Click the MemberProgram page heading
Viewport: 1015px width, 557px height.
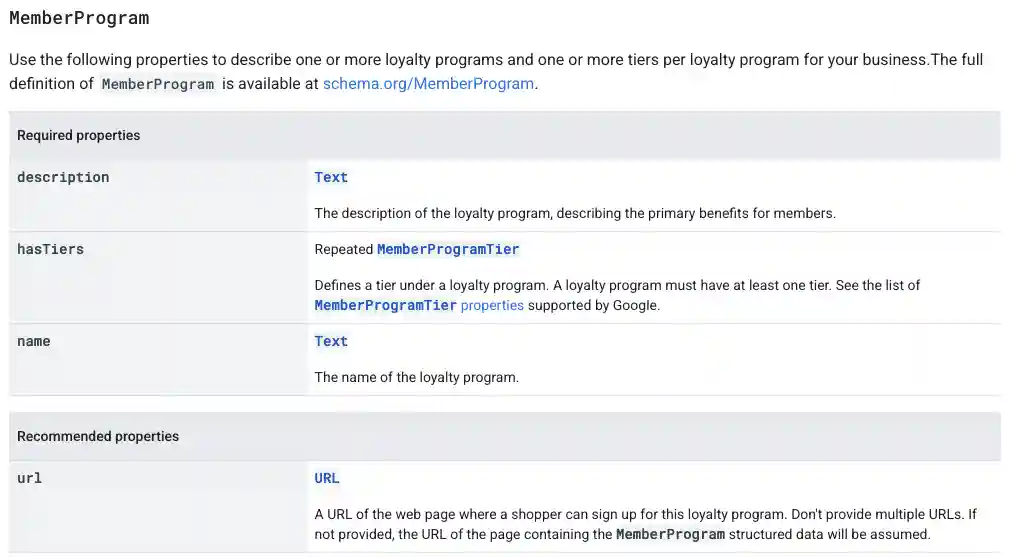point(79,18)
